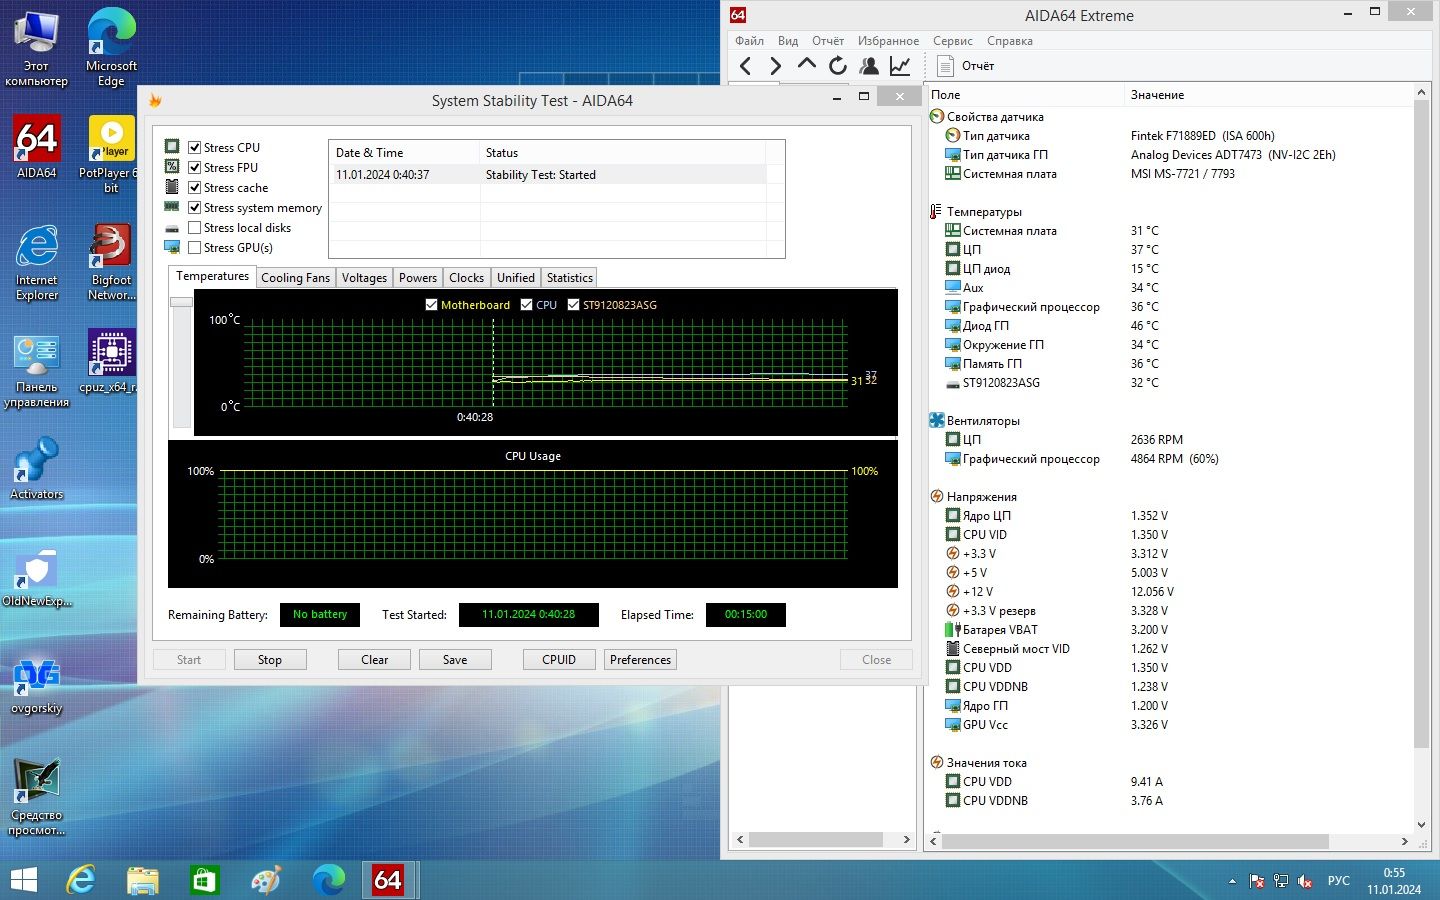The width and height of the screenshot is (1440, 900).
Task: Go up one level in AIDA64 toolbar
Action: pyautogui.click(x=807, y=66)
